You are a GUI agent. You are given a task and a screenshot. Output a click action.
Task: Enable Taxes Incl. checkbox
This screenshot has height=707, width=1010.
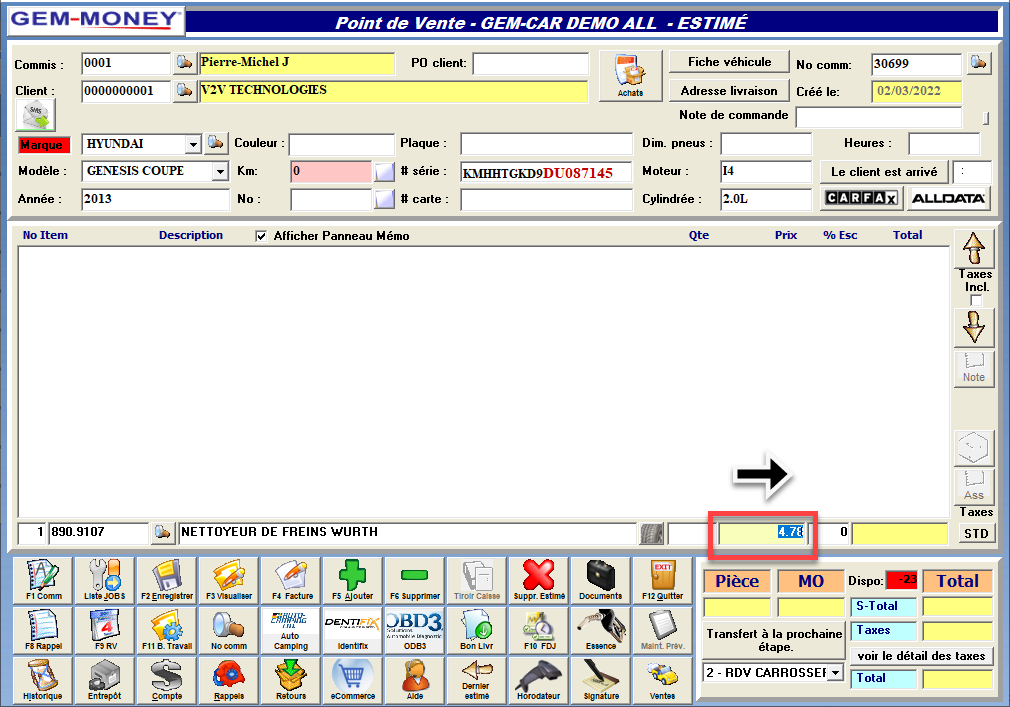[x=977, y=301]
